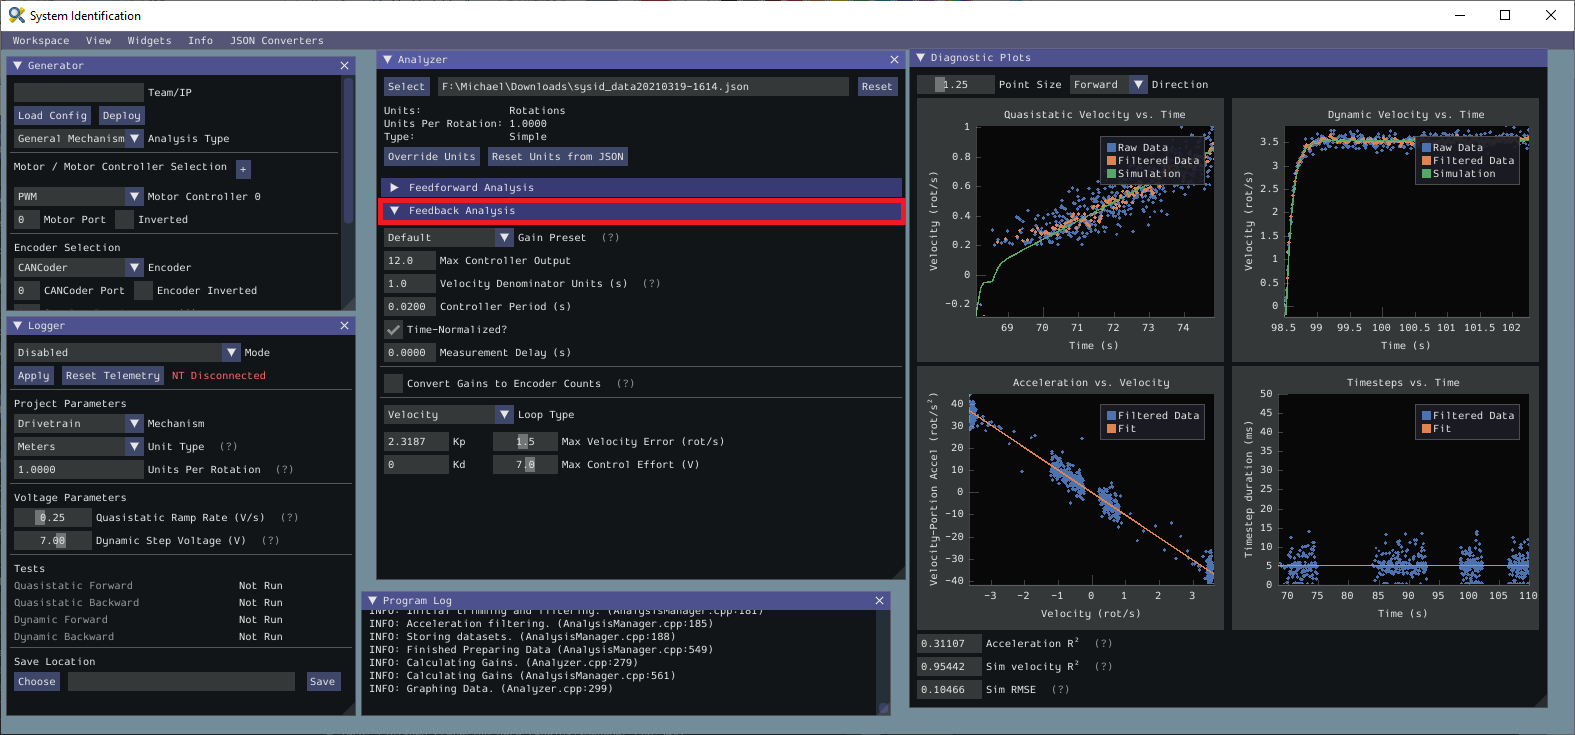Adjust the Max Control Effort slider
This screenshot has height=735, width=1575.
coord(525,465)
